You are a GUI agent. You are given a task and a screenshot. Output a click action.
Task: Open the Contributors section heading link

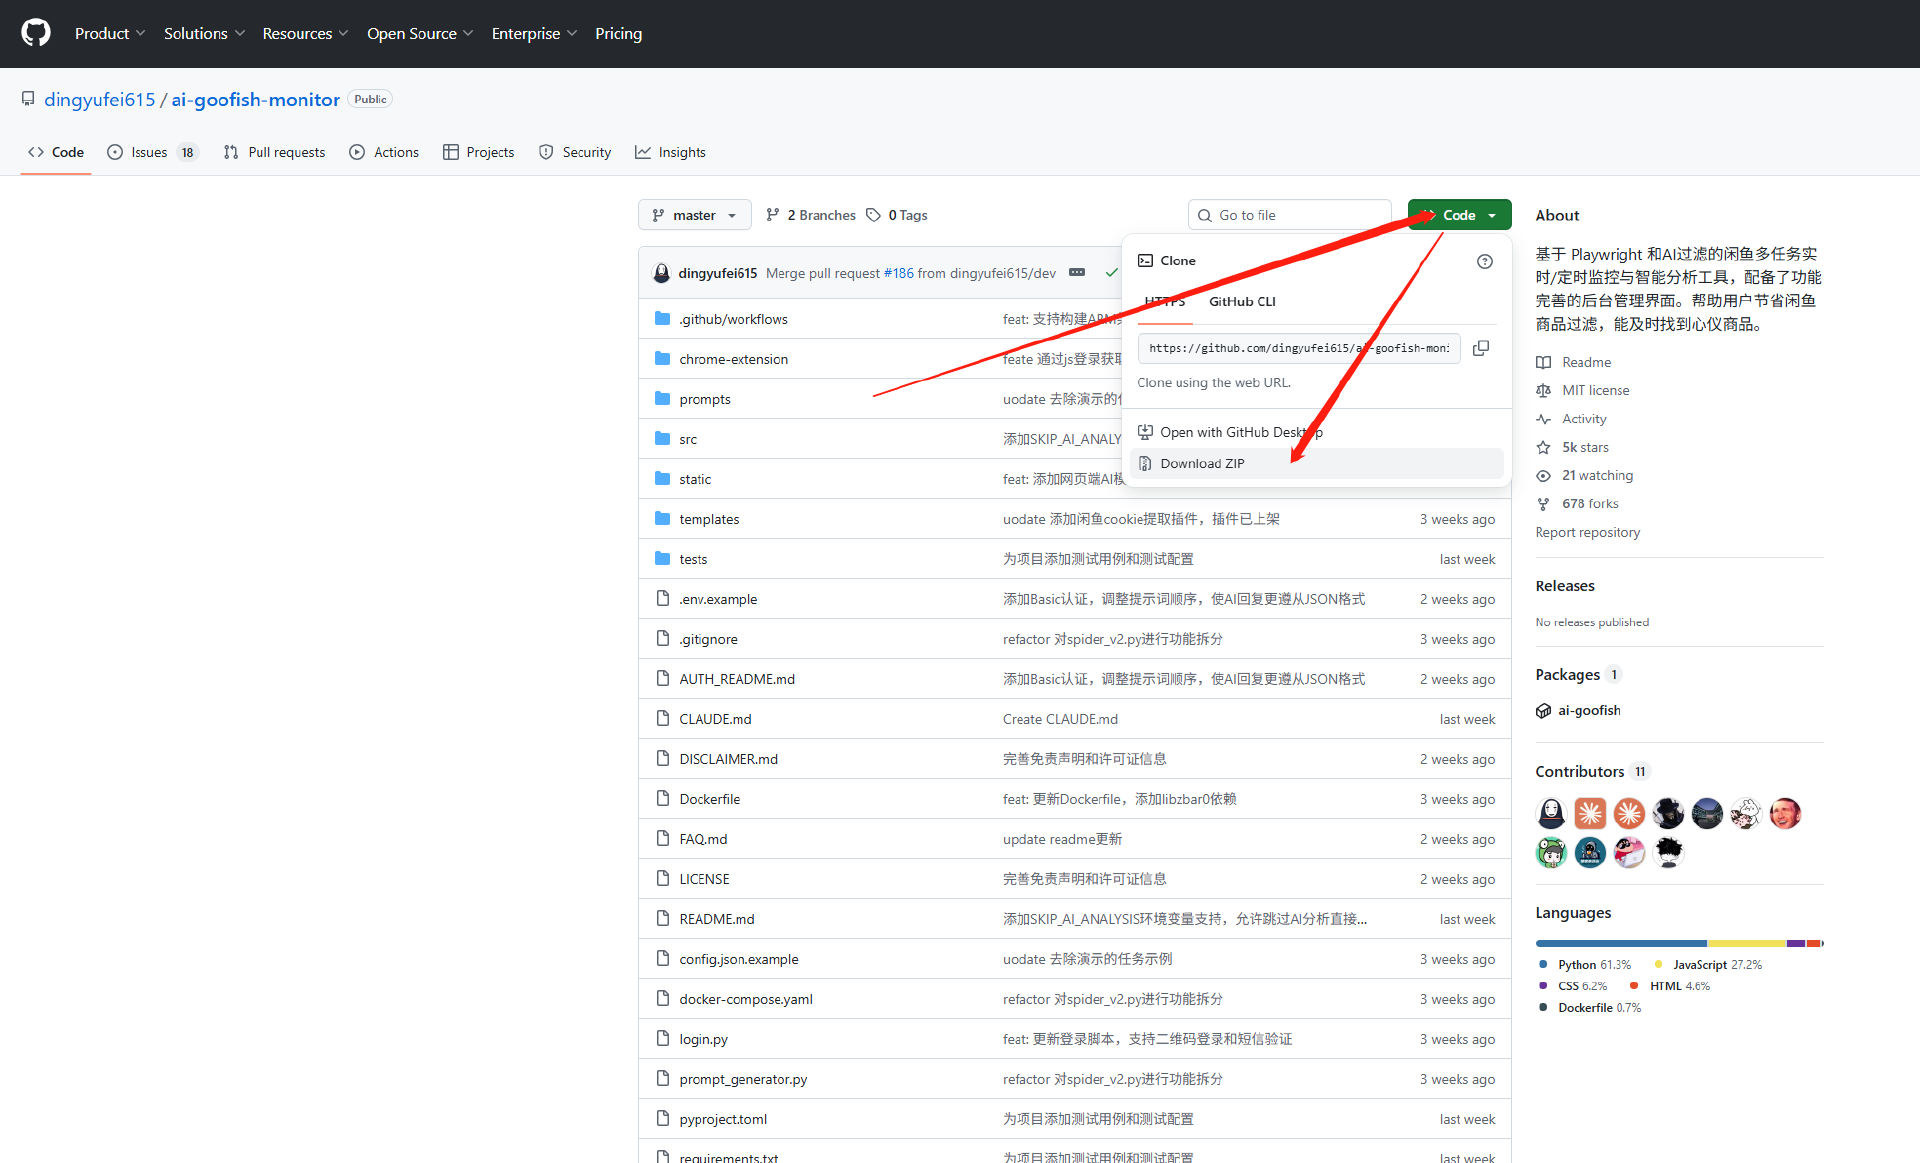1592,772
